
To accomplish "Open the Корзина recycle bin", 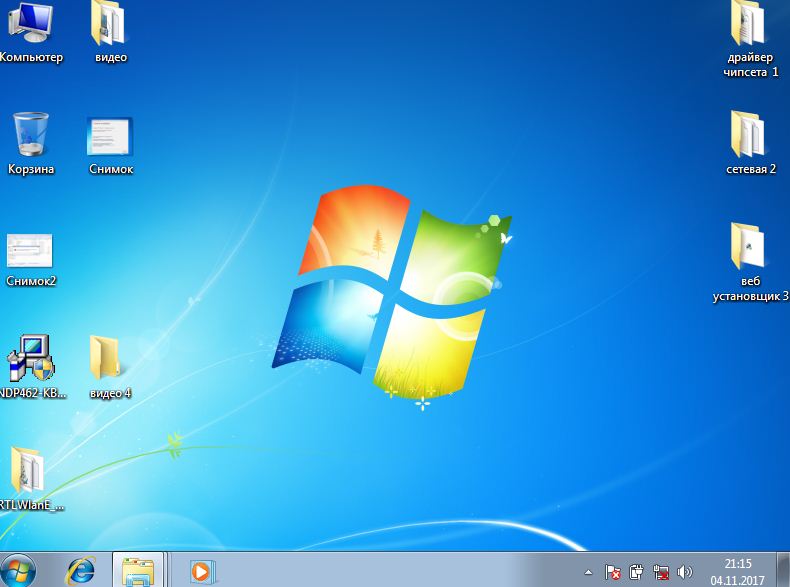I will [31, 135].
